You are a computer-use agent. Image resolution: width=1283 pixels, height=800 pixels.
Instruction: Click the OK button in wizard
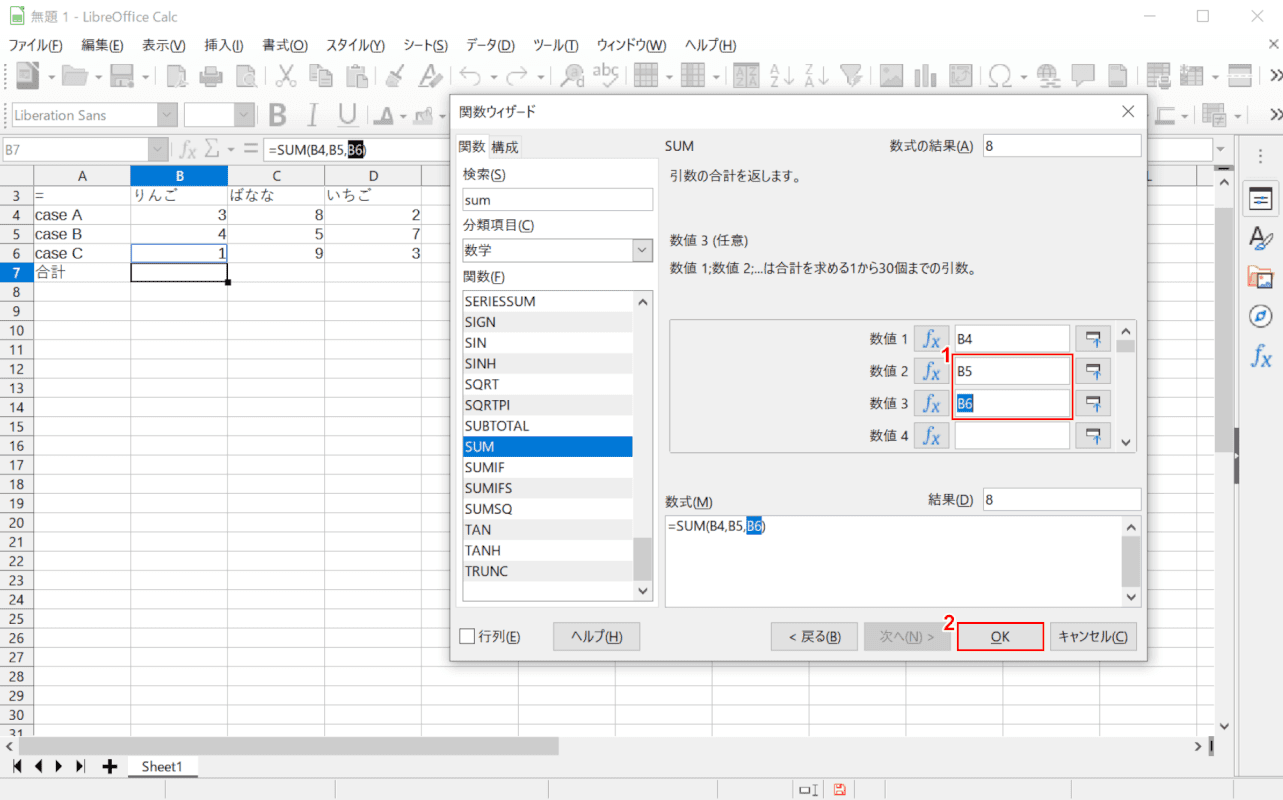1000,636
